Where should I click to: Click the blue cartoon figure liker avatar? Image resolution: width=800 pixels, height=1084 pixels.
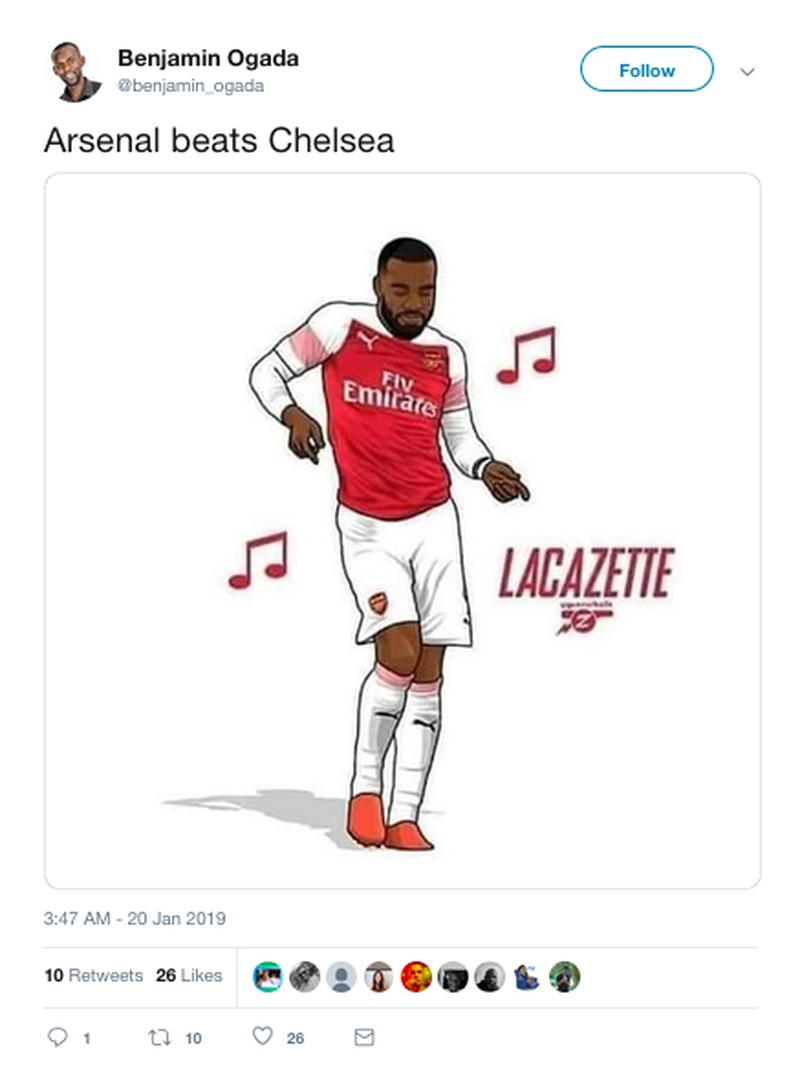coord(527,976)
